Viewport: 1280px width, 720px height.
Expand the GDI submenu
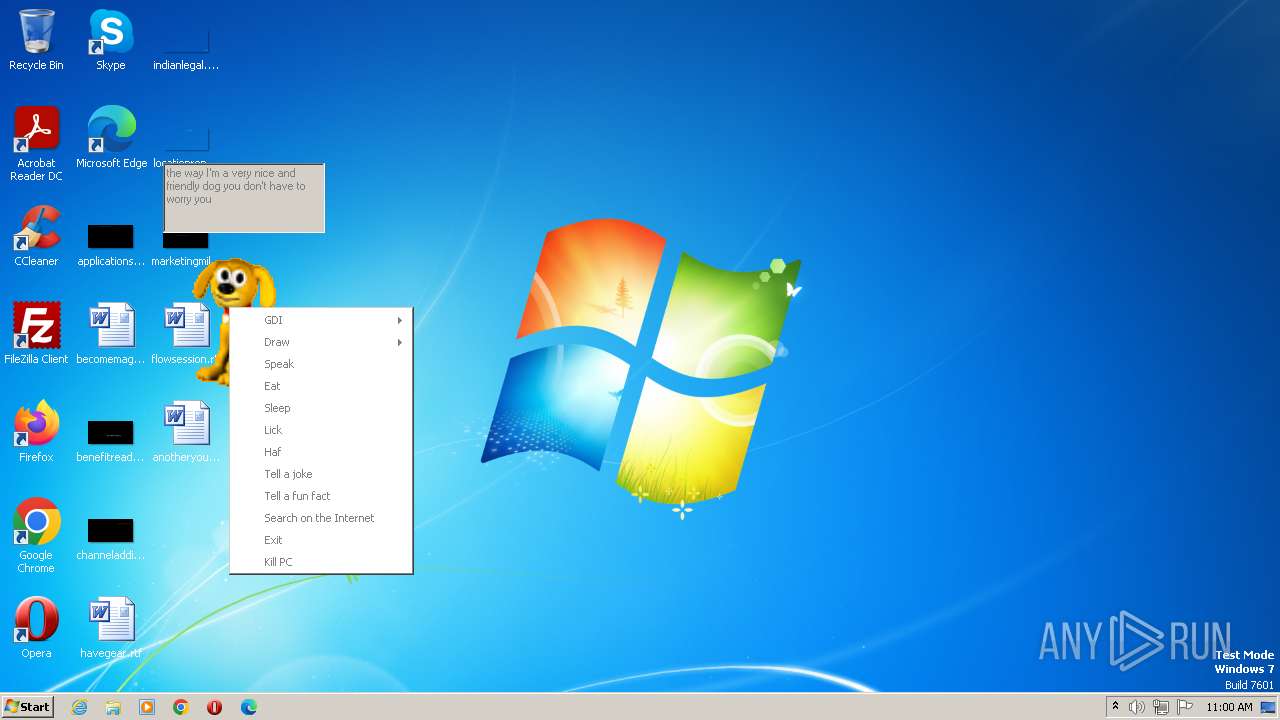[321, 320]
